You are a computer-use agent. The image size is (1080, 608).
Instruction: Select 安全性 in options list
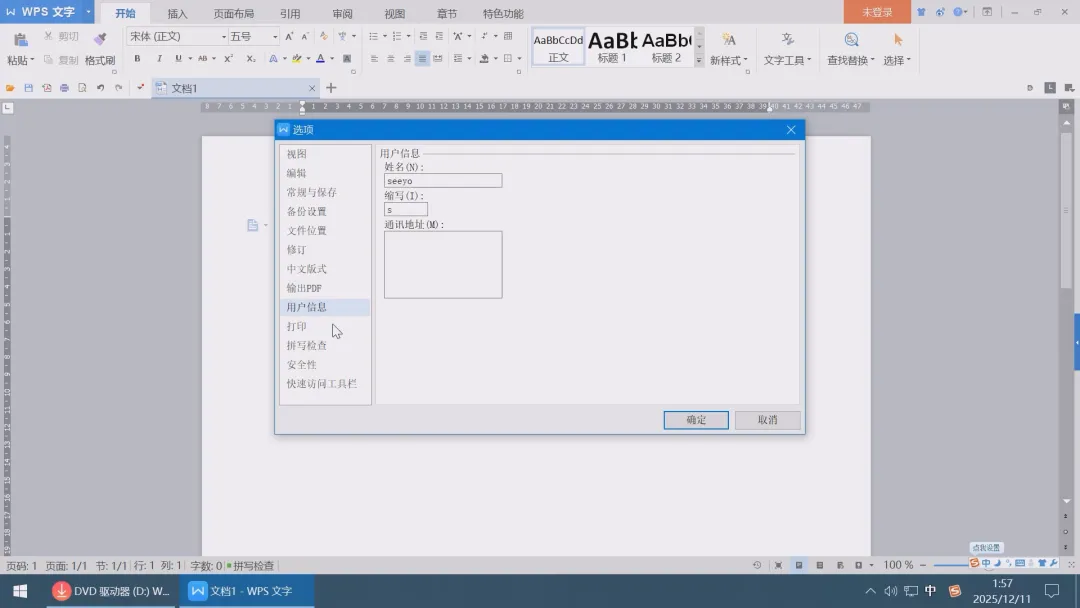[325, 365]
